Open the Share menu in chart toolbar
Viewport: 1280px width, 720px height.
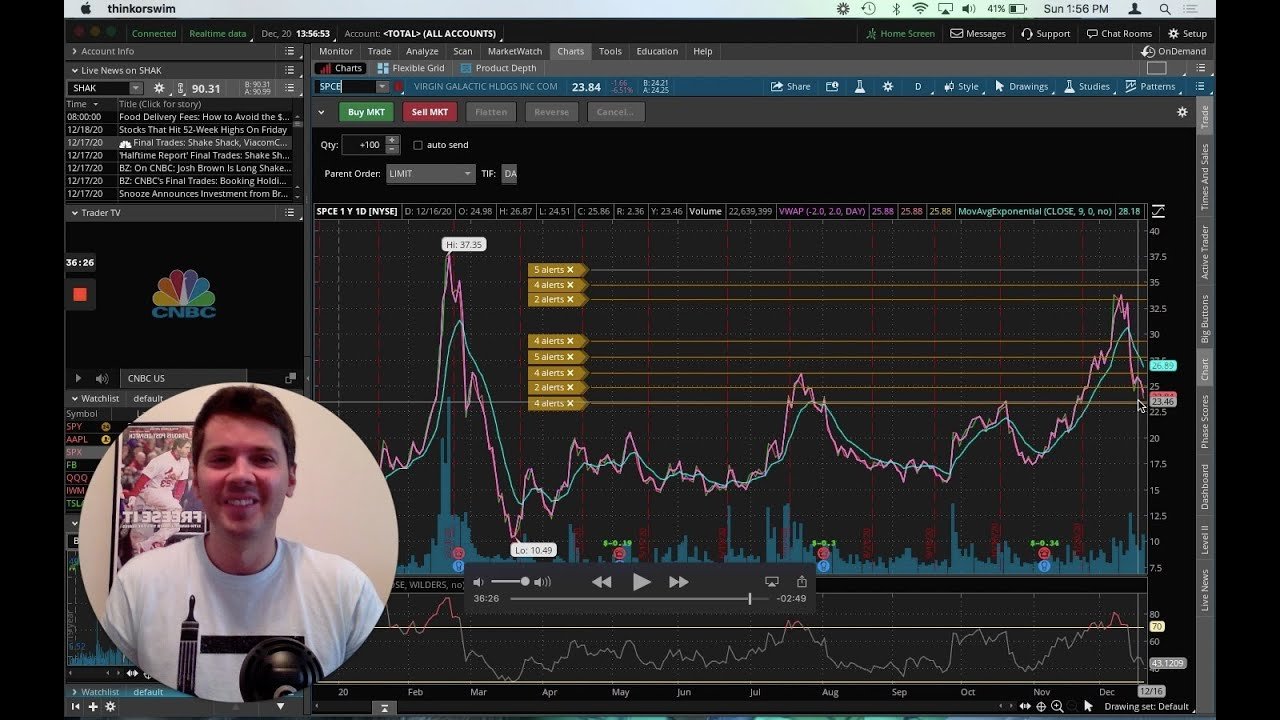[790, 87]
